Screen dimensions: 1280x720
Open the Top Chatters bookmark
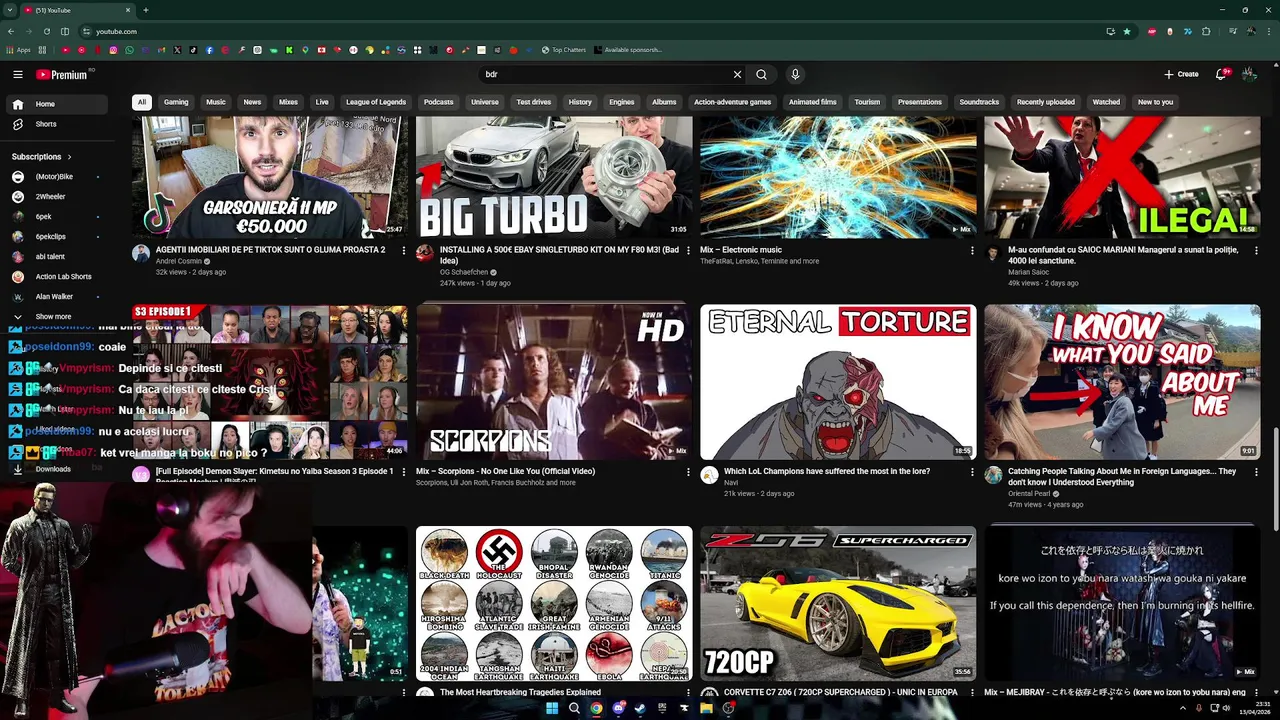point(564,50)
